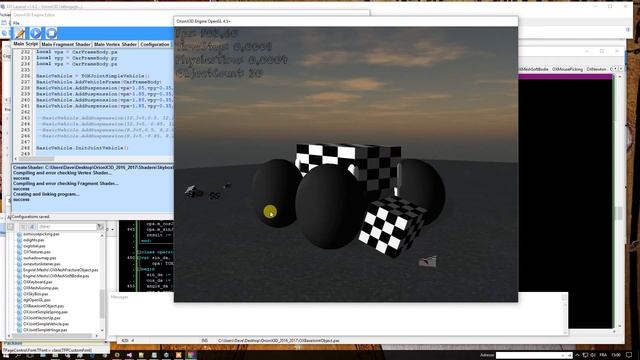Click the Pascal unit icon next to OXSkyBox.pas
The image size is (640, 360).
[19, 294]
